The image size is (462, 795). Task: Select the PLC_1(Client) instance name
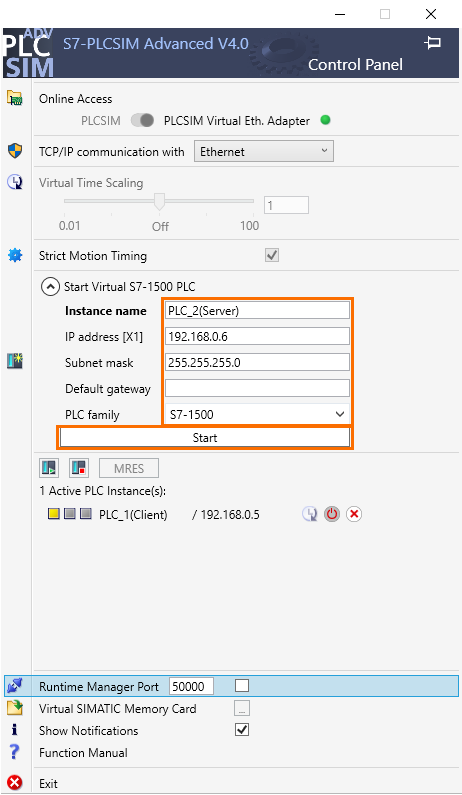[133, 515]
